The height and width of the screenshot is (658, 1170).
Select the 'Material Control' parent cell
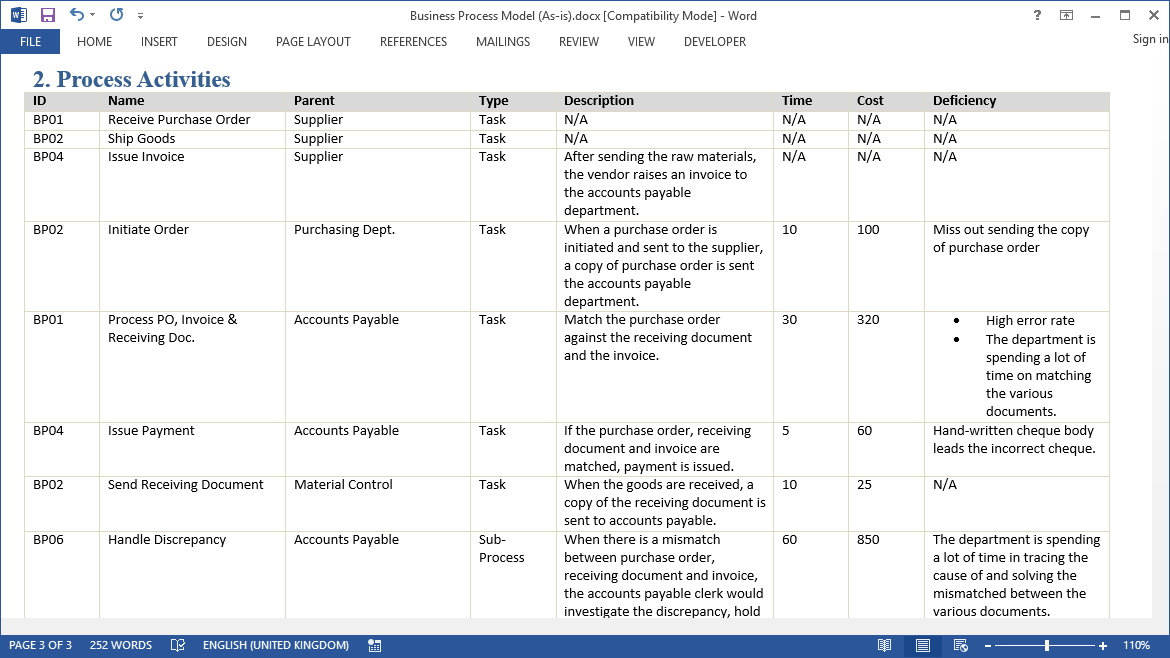(x=343, y=485)
